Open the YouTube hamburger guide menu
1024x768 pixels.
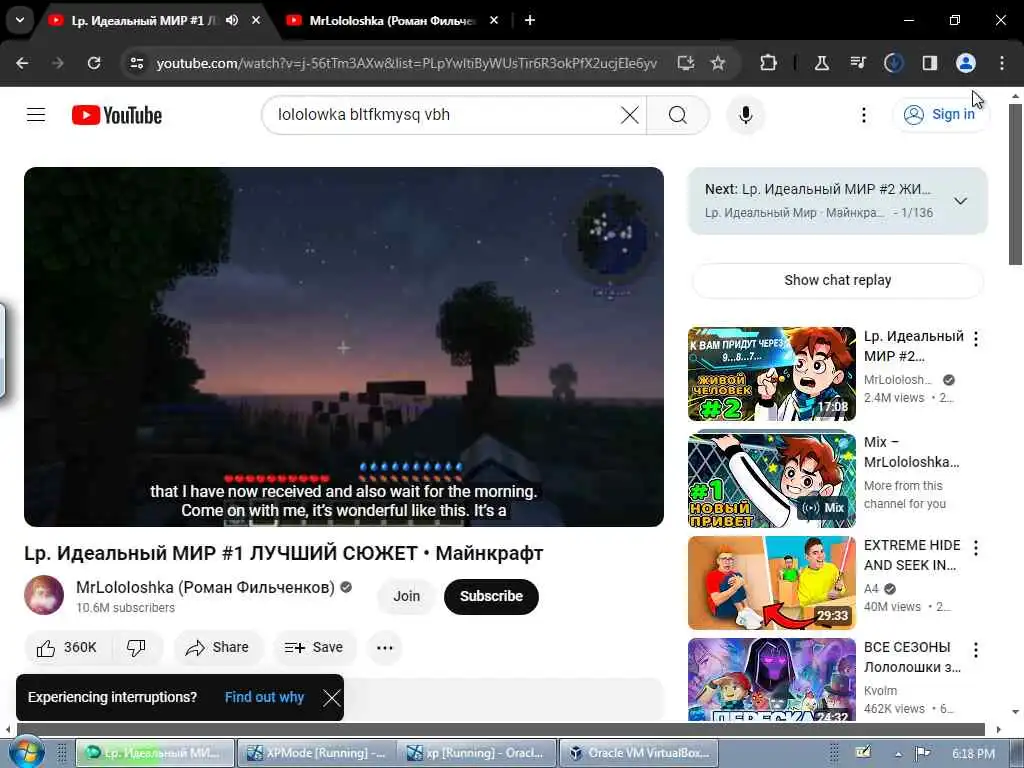36,115
